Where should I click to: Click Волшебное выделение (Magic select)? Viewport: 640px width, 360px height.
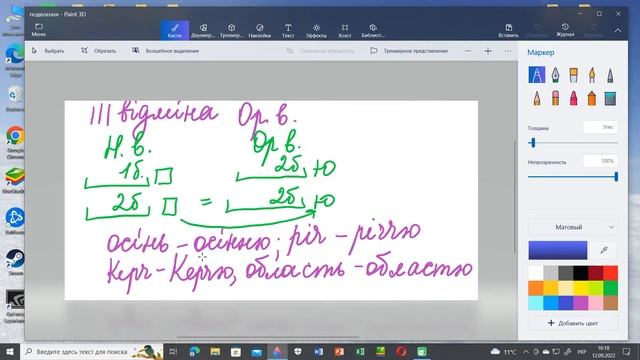click(x=165, y=51)
